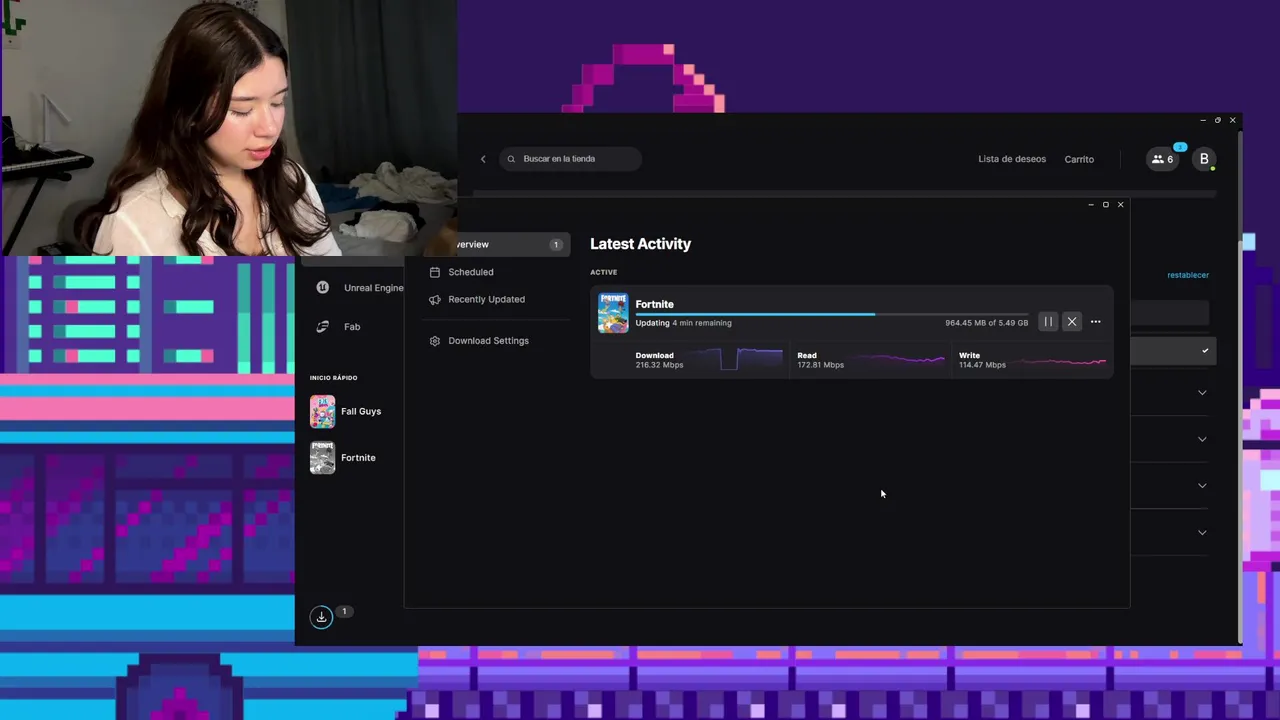
Task: Click '964.45 MB of 5.49 GB' text
Action: 986,323
